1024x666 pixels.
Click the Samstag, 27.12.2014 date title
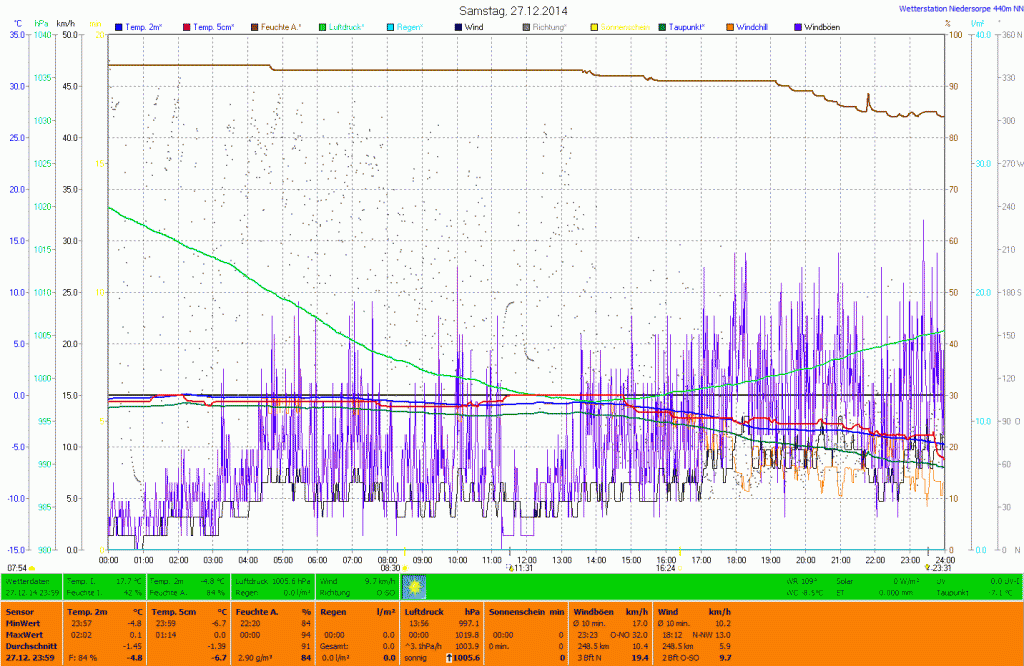511,10
